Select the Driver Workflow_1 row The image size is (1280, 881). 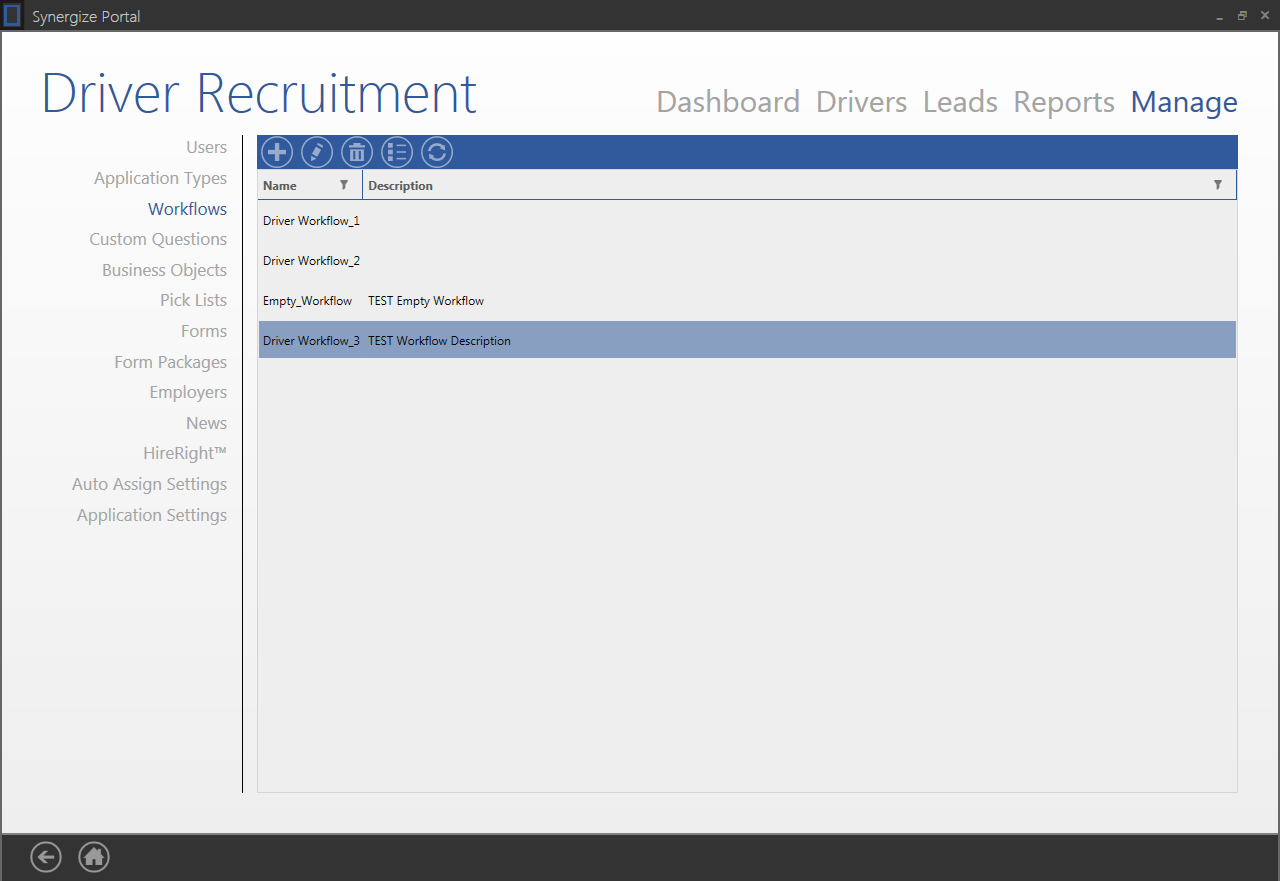[311, 221]
